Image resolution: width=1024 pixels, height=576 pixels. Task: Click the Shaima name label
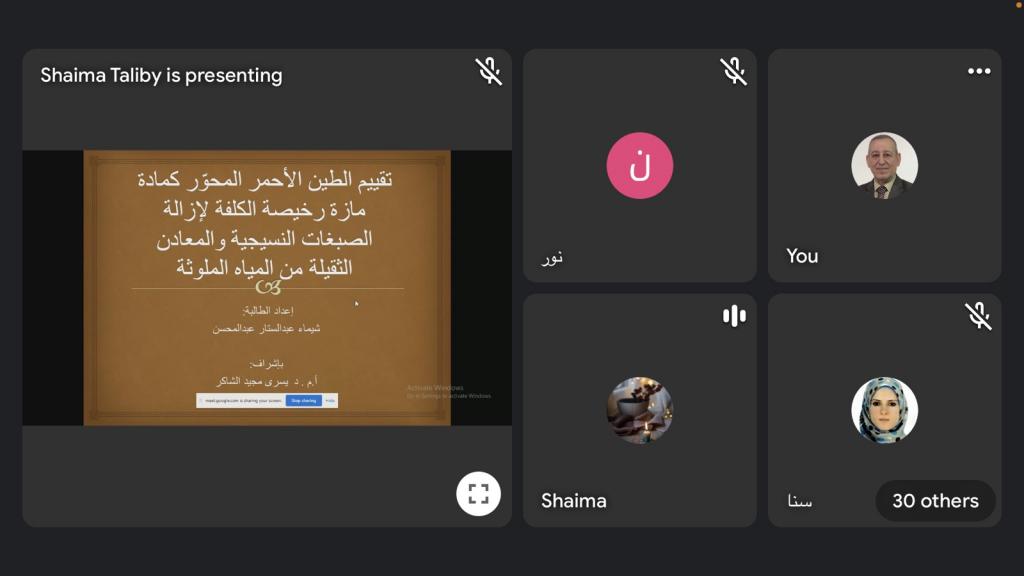[x=573, y=501]
